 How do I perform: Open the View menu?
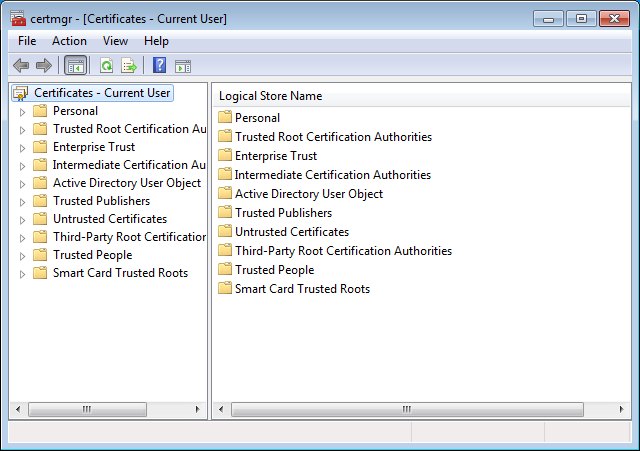click(115, 41)
